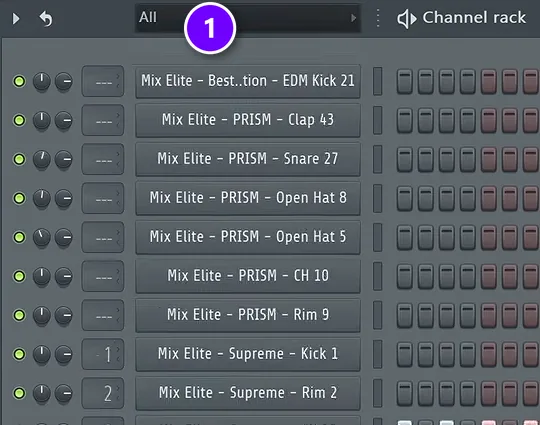
Task: Click mixer track 2 box for Supreme Rim 2
Action: click(x=103, y=393)
